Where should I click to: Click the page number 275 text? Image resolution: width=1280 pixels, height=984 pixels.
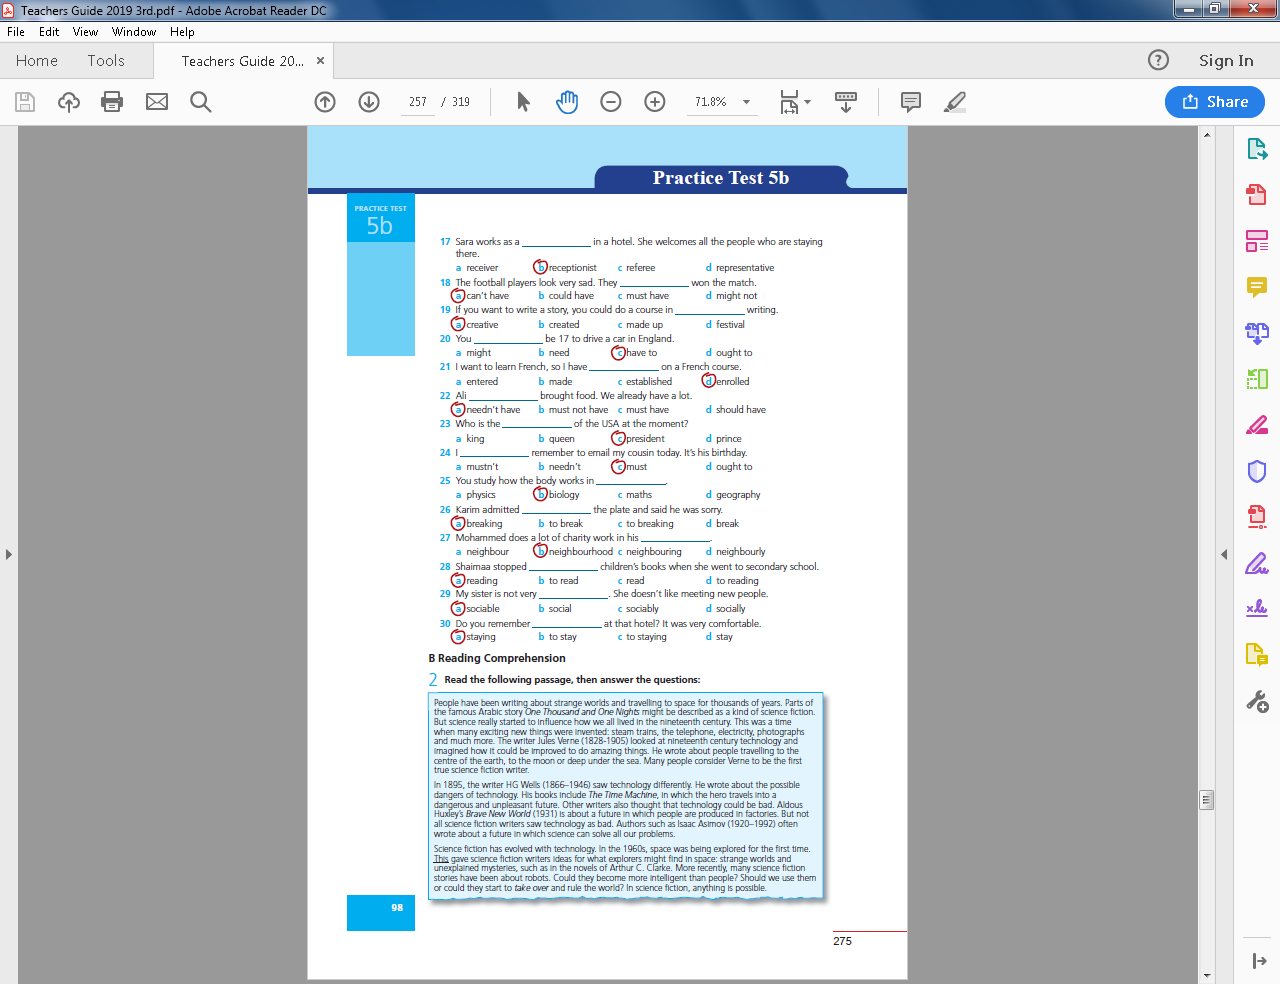point(843,941)
